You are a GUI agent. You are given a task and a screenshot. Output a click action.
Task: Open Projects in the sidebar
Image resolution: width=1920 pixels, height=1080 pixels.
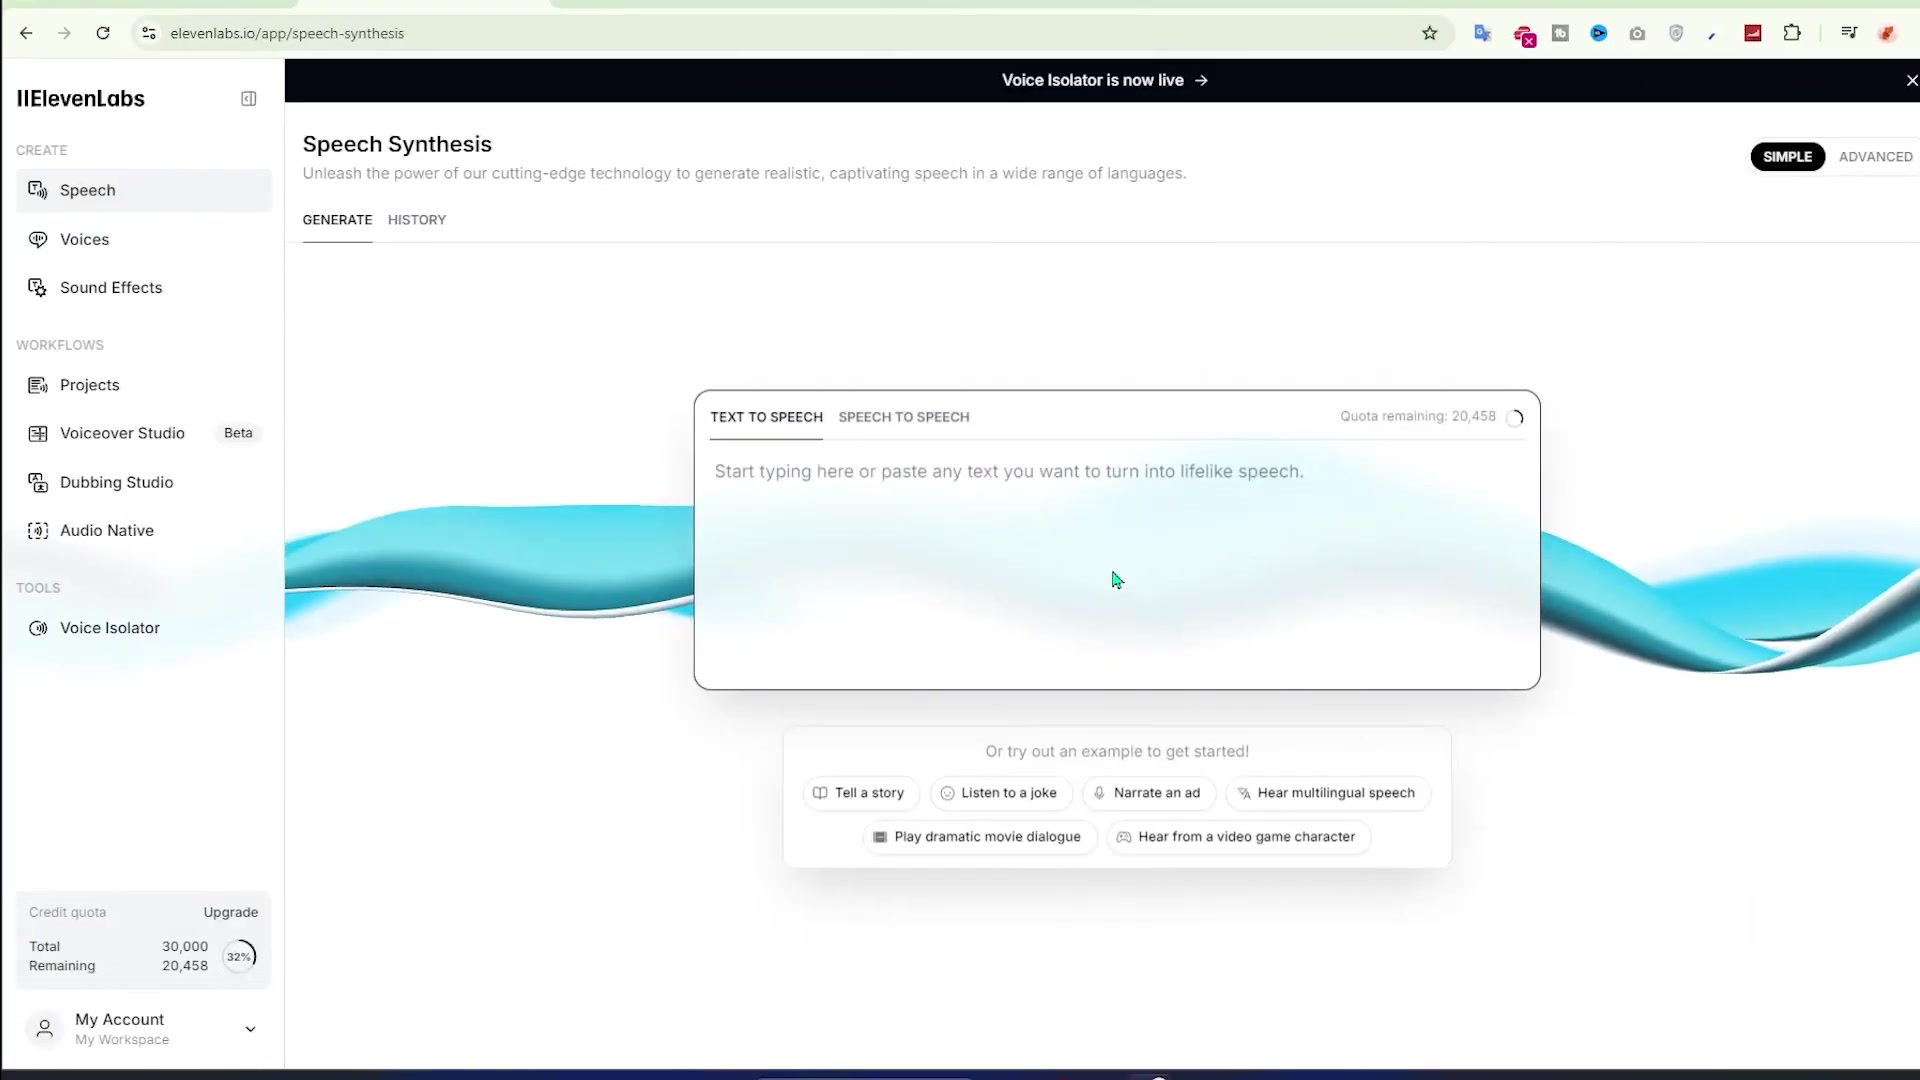tap(144, 385)
